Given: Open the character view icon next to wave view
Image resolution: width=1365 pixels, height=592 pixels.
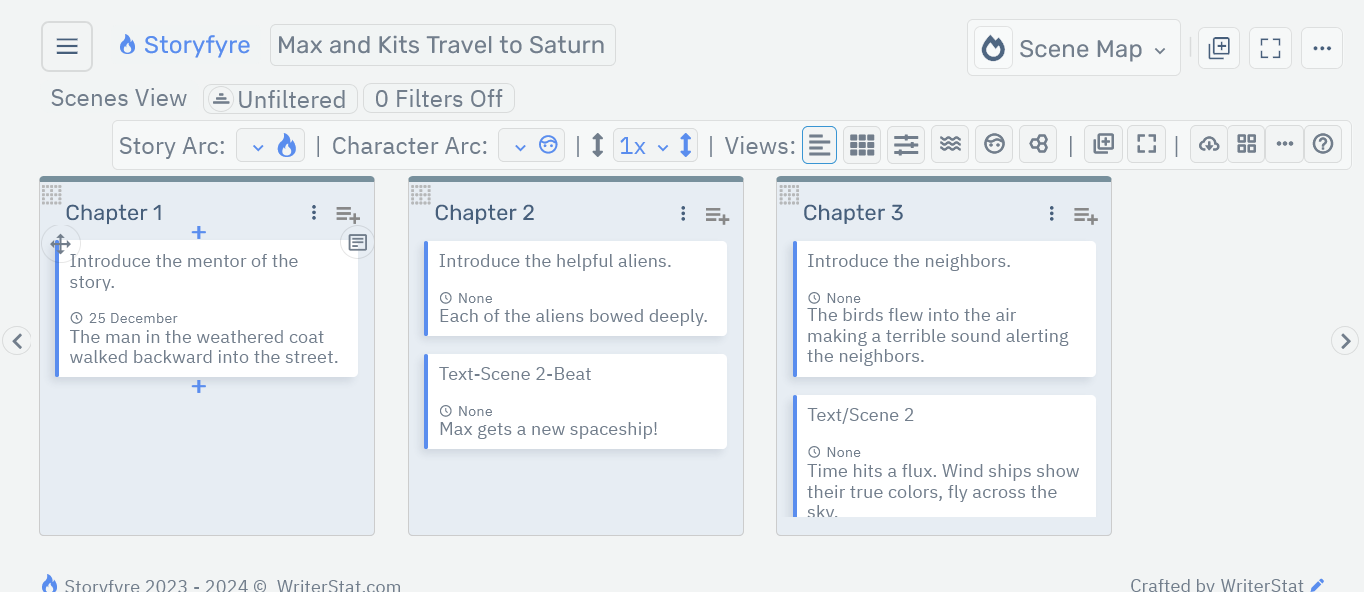Looking at the screenshot, I should click(x=994, y=144).
